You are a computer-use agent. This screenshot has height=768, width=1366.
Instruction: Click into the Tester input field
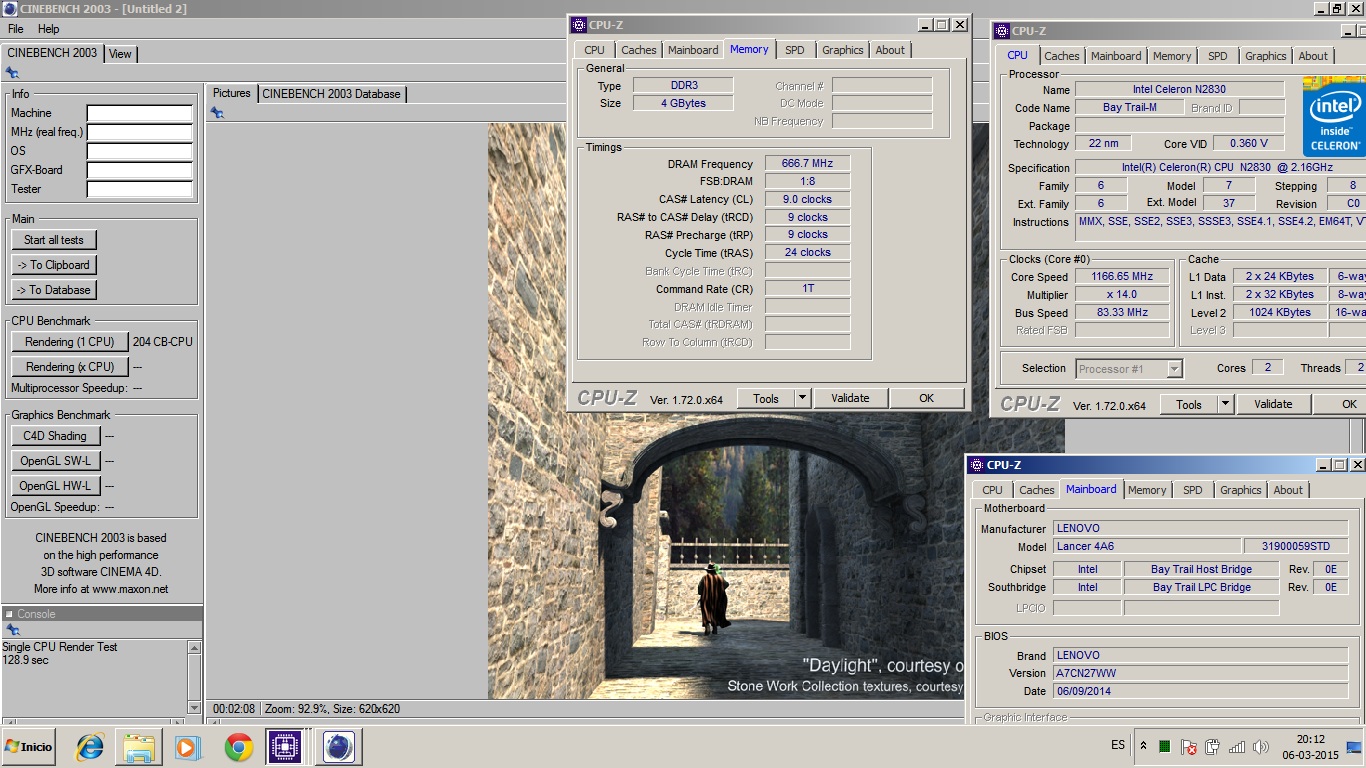click(140, 189)
